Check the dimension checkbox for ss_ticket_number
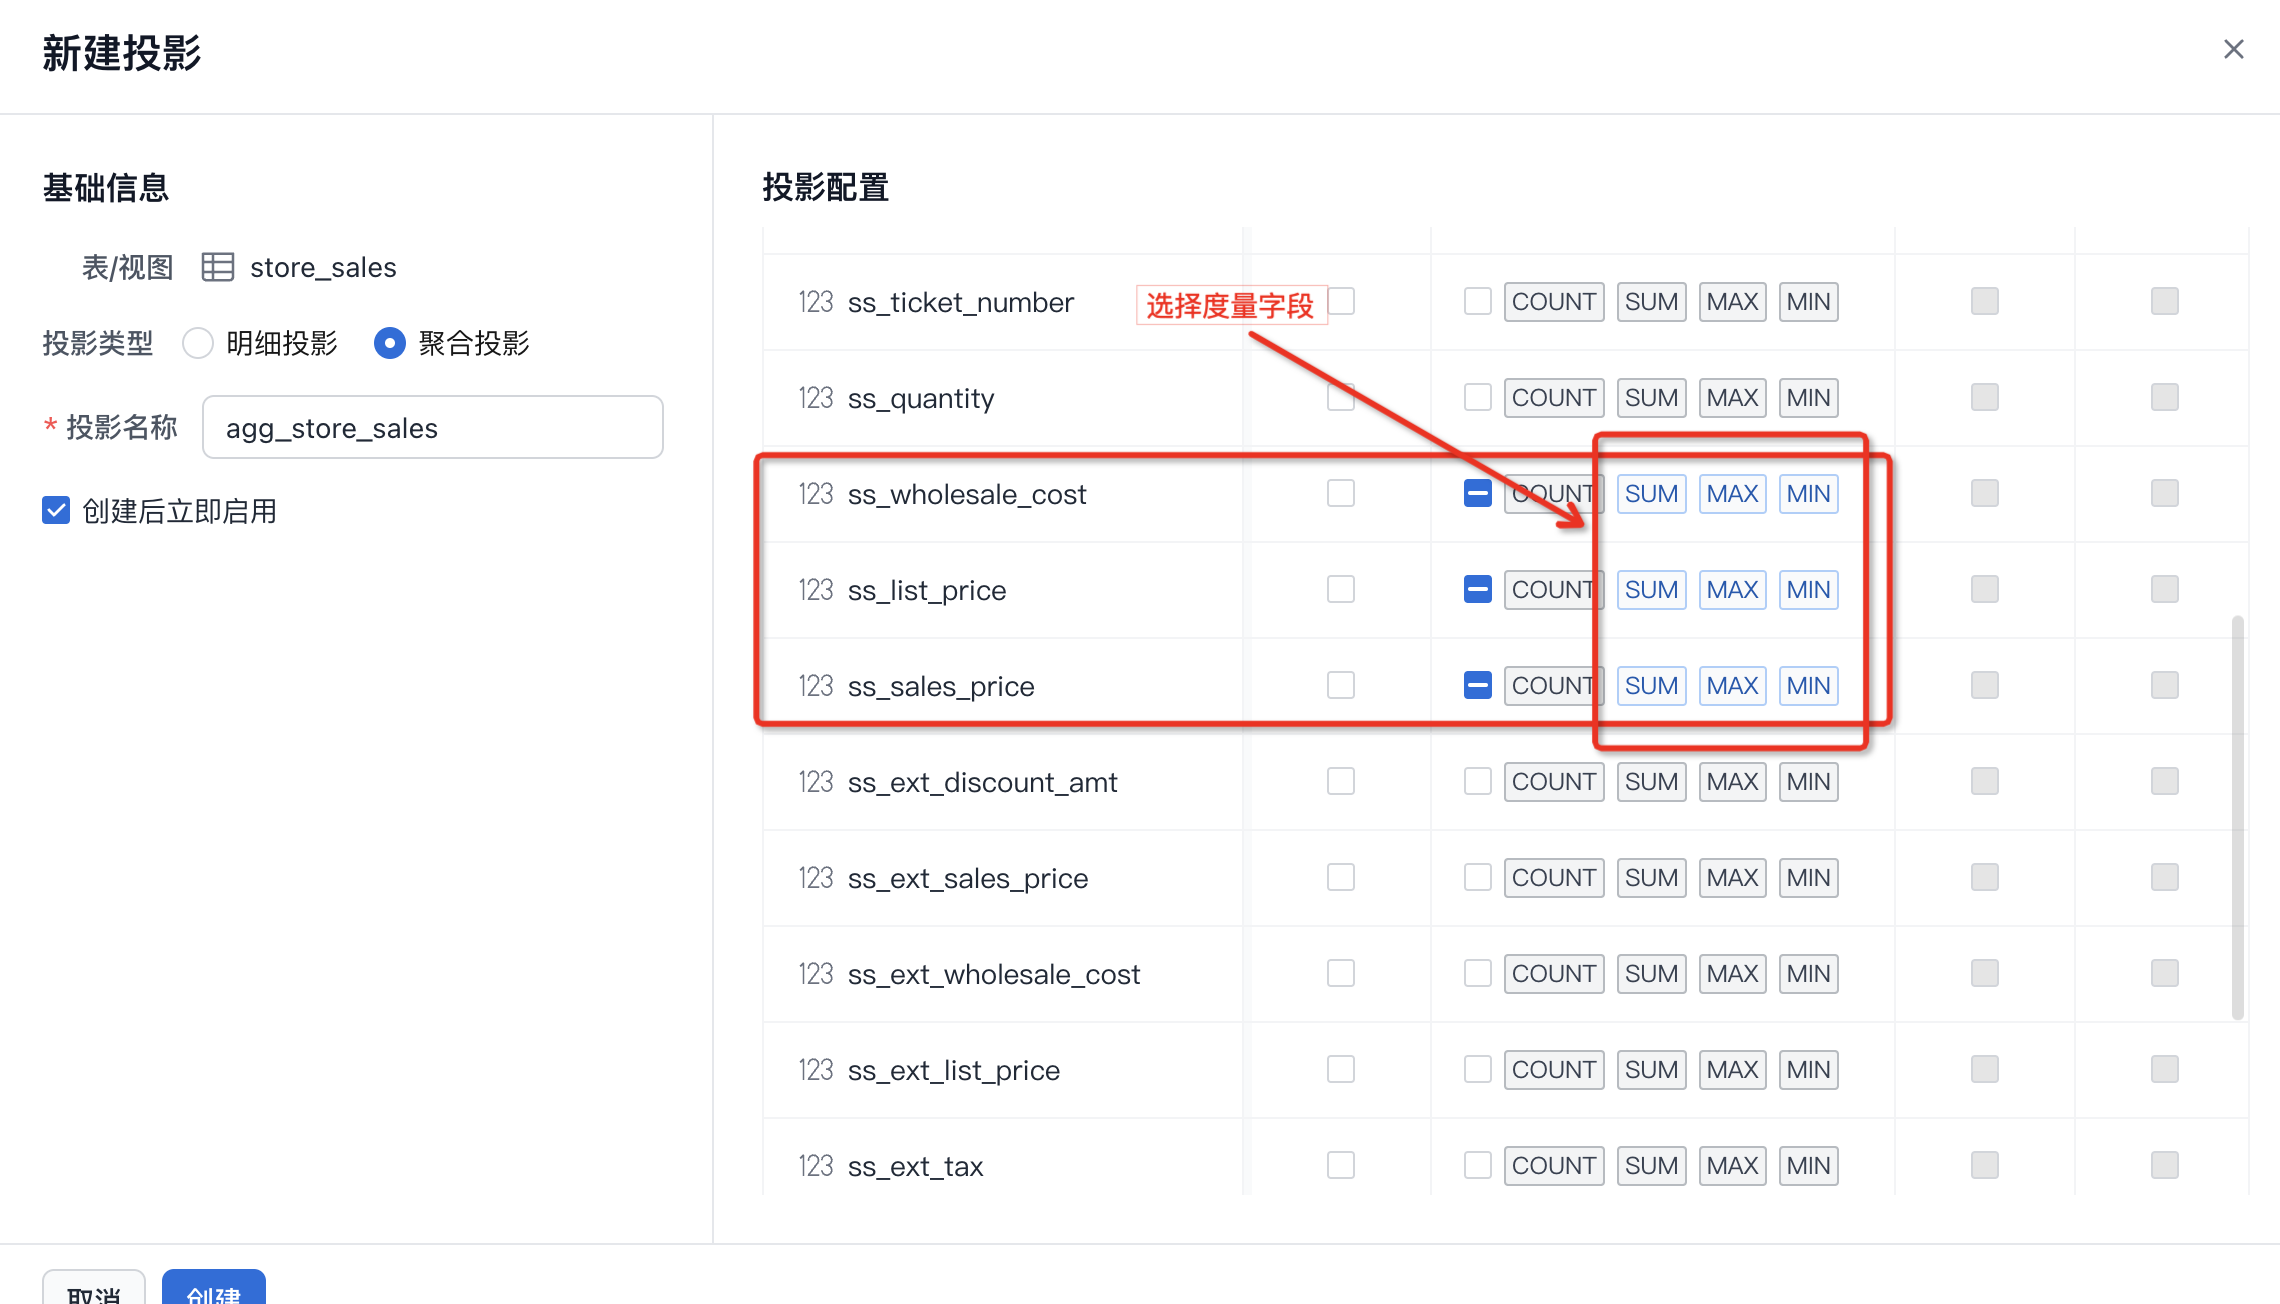Screen dimensions: 2280x1304 tap(1341, 302)
